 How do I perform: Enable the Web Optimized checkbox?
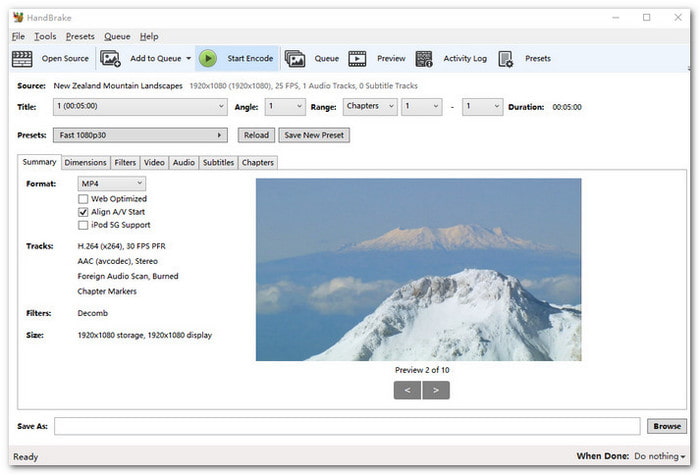[x=83, y=199]
